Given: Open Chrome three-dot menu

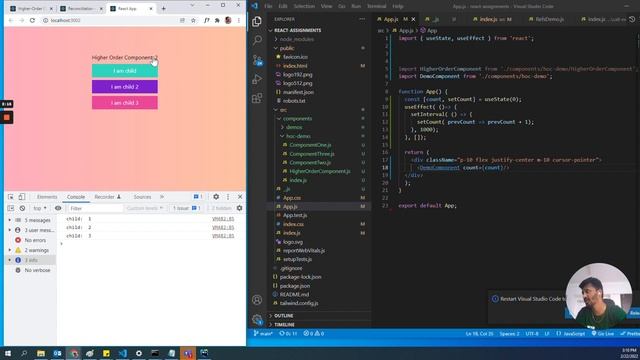Looking at the screenshot, I should pos(239,20).
